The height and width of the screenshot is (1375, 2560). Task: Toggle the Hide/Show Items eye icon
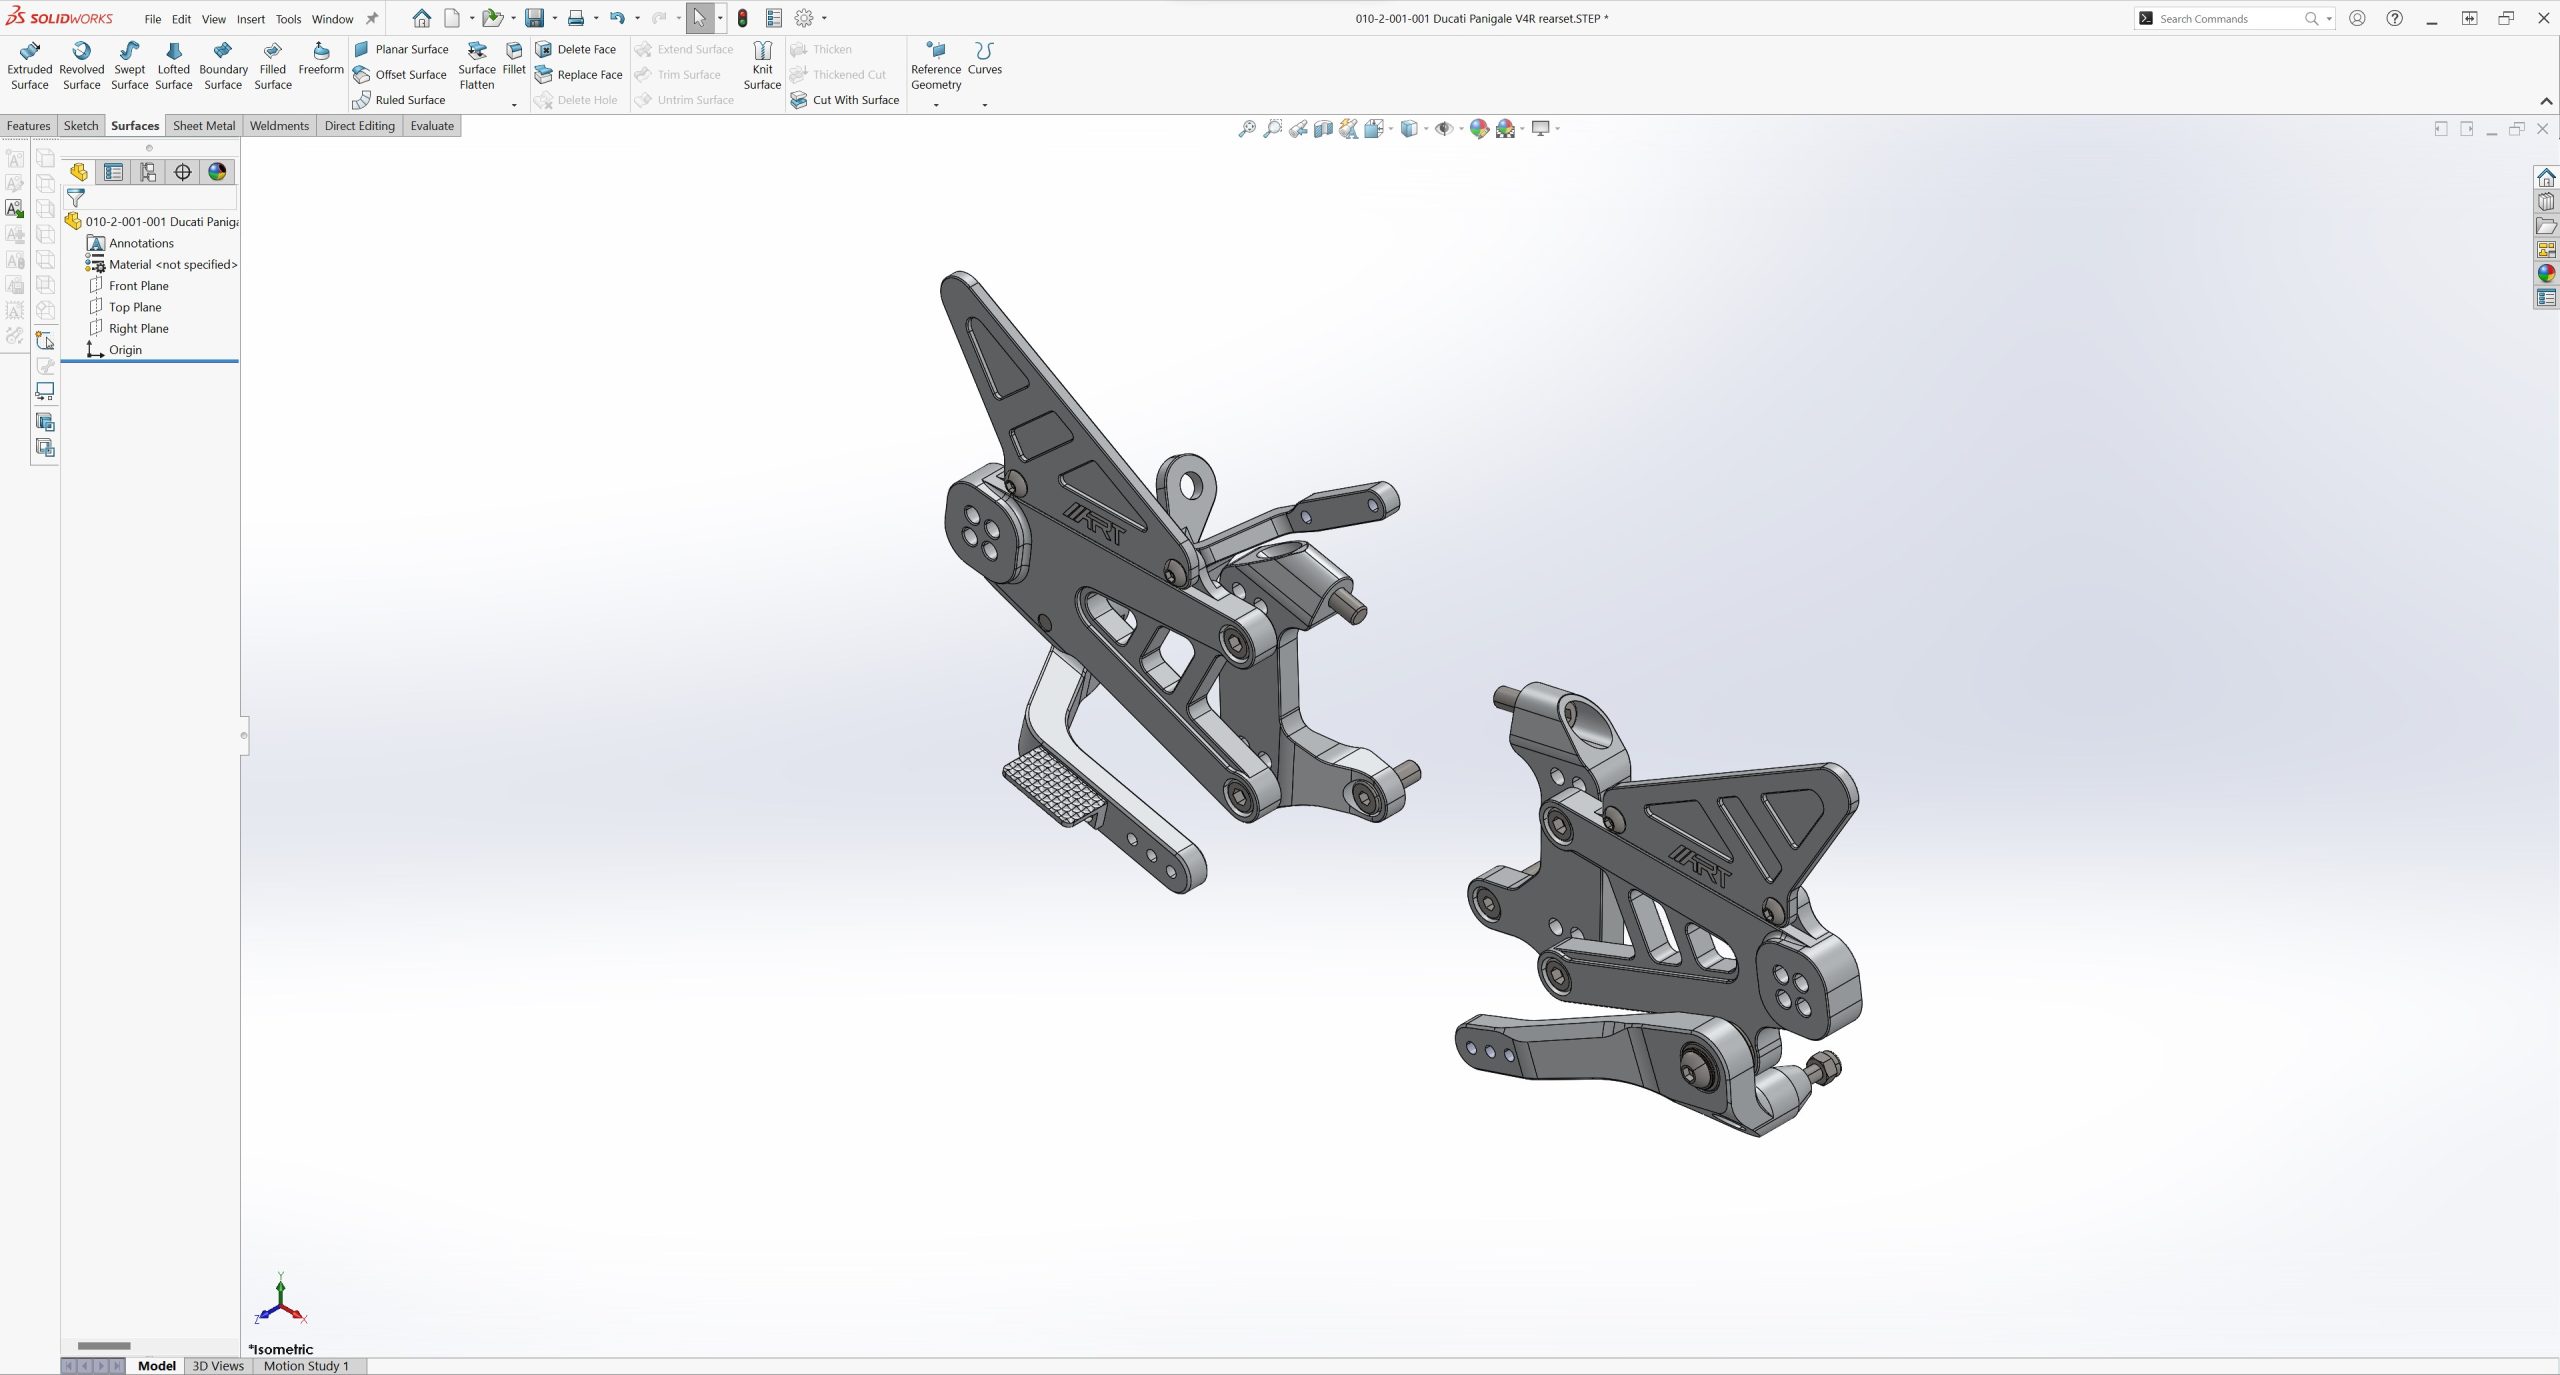tap(1443, 128)
